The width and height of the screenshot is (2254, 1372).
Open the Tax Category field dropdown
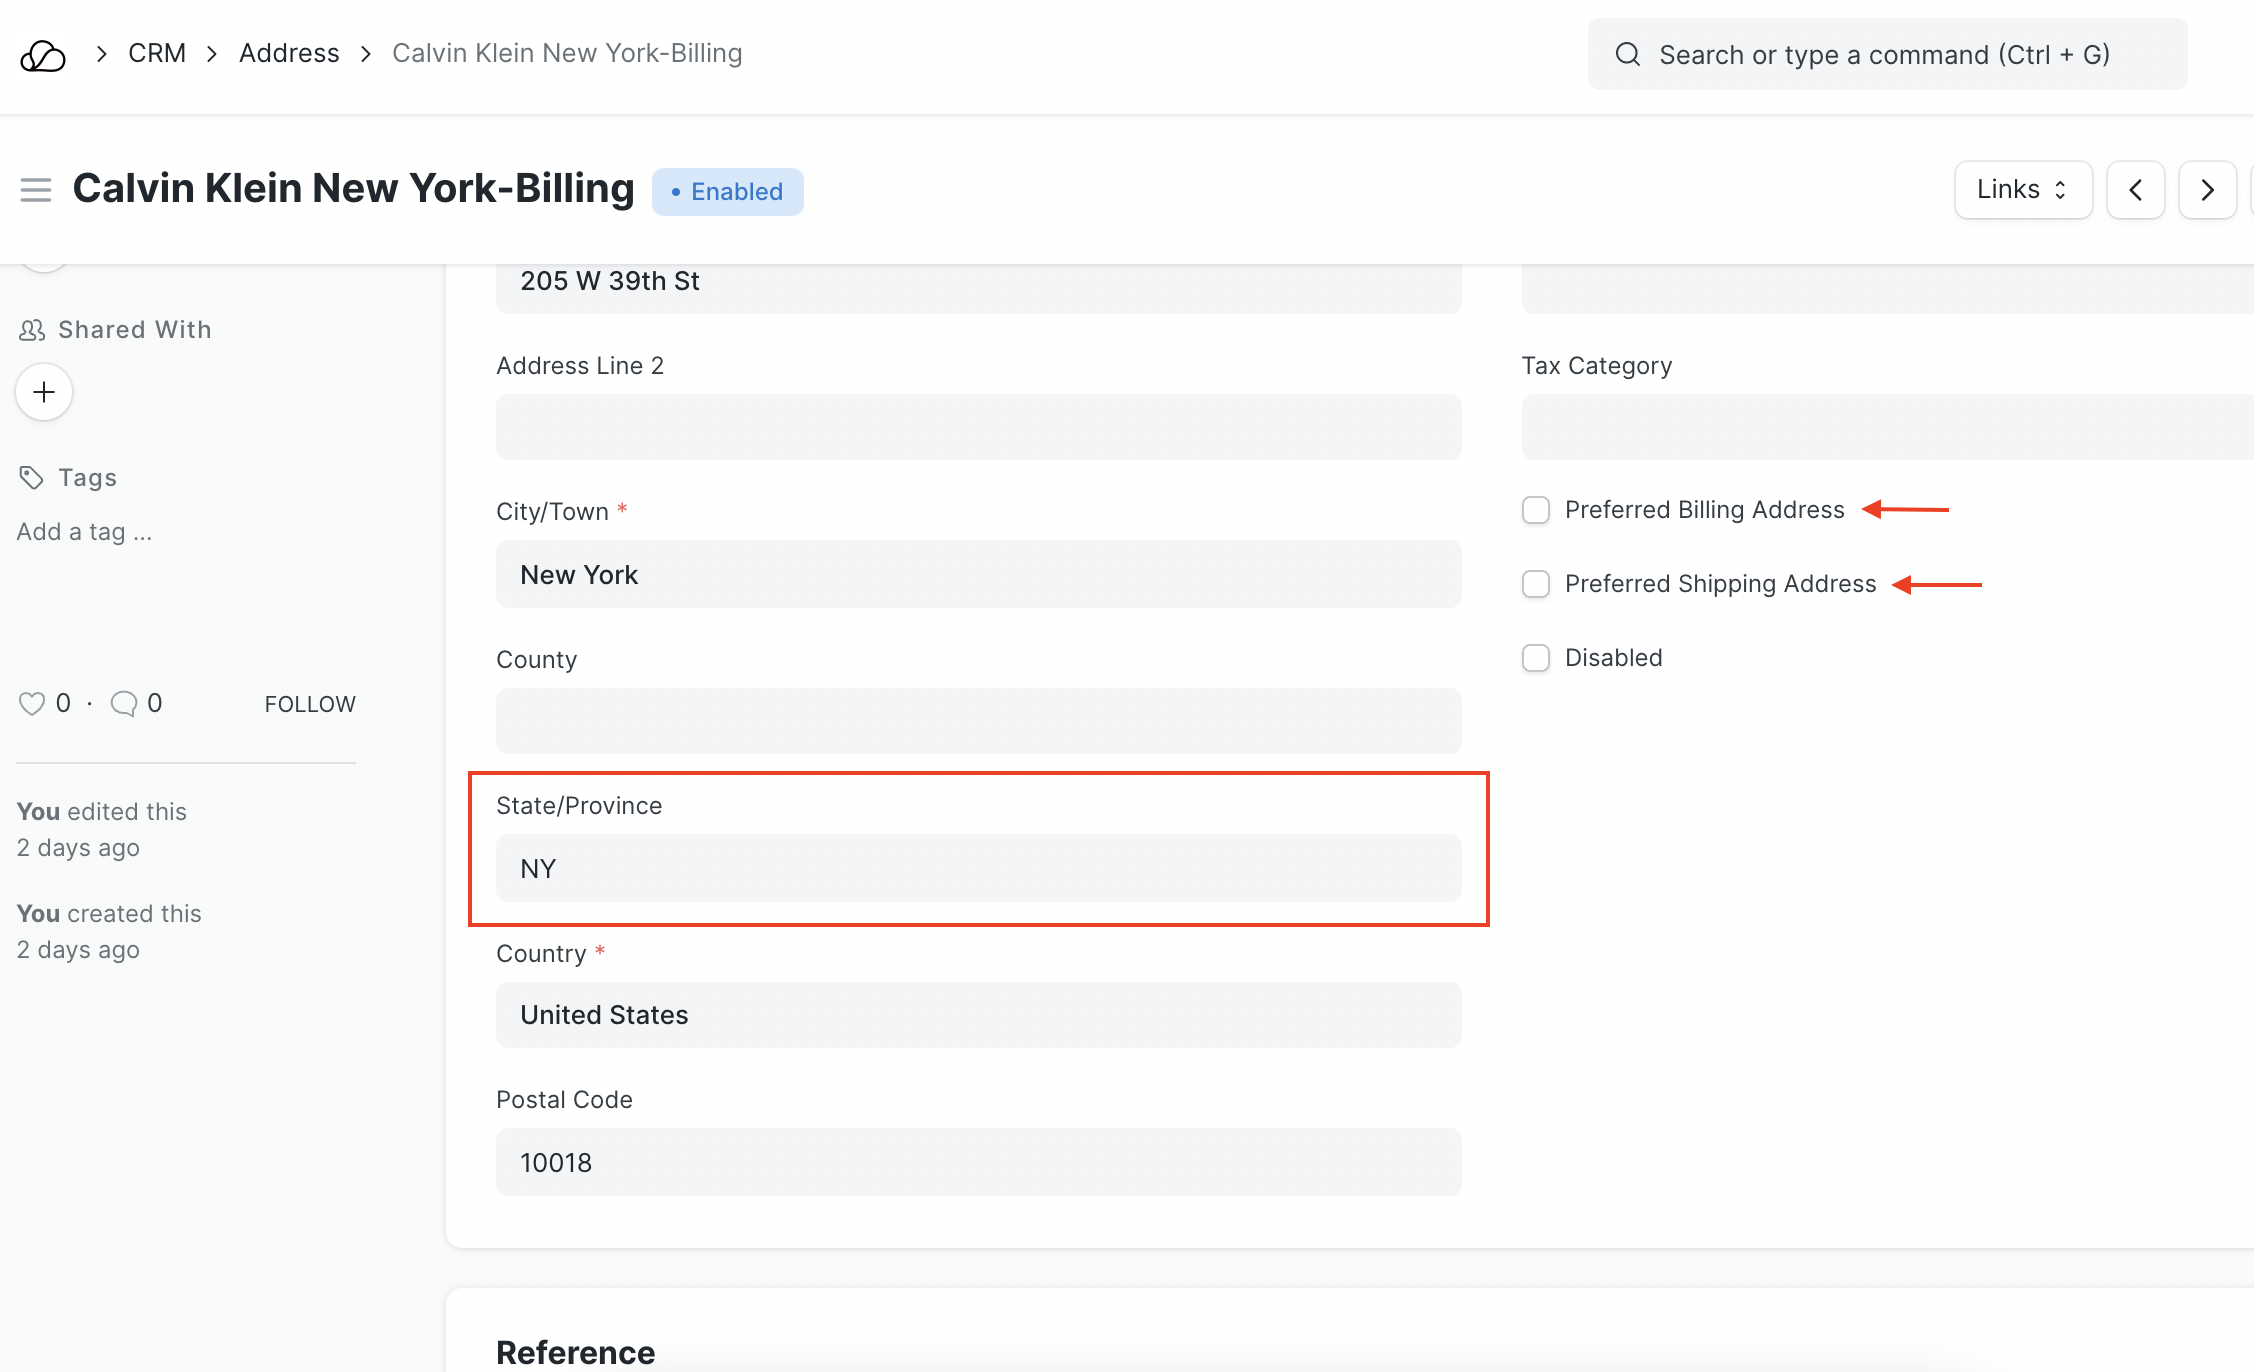(x=1886, y=427)
